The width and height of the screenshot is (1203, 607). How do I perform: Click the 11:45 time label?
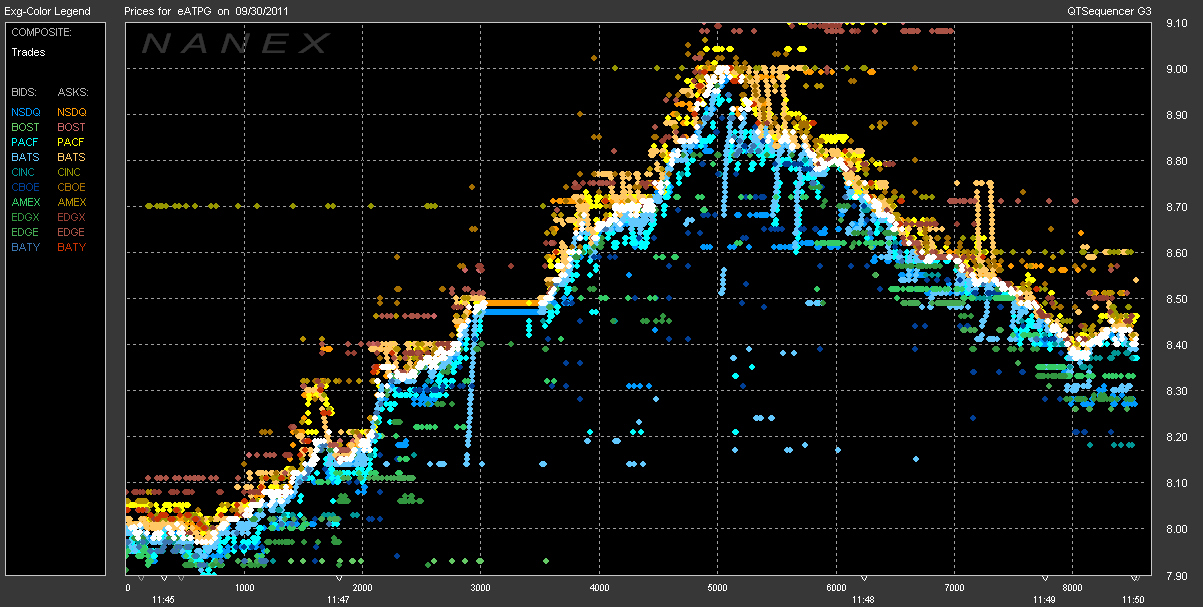pos(163,600)
